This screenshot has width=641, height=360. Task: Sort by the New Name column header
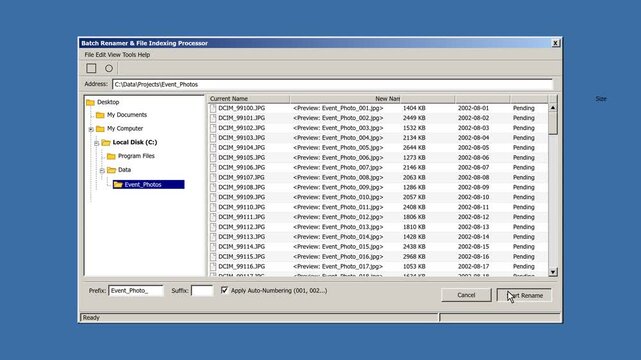[x=345, y=99]
